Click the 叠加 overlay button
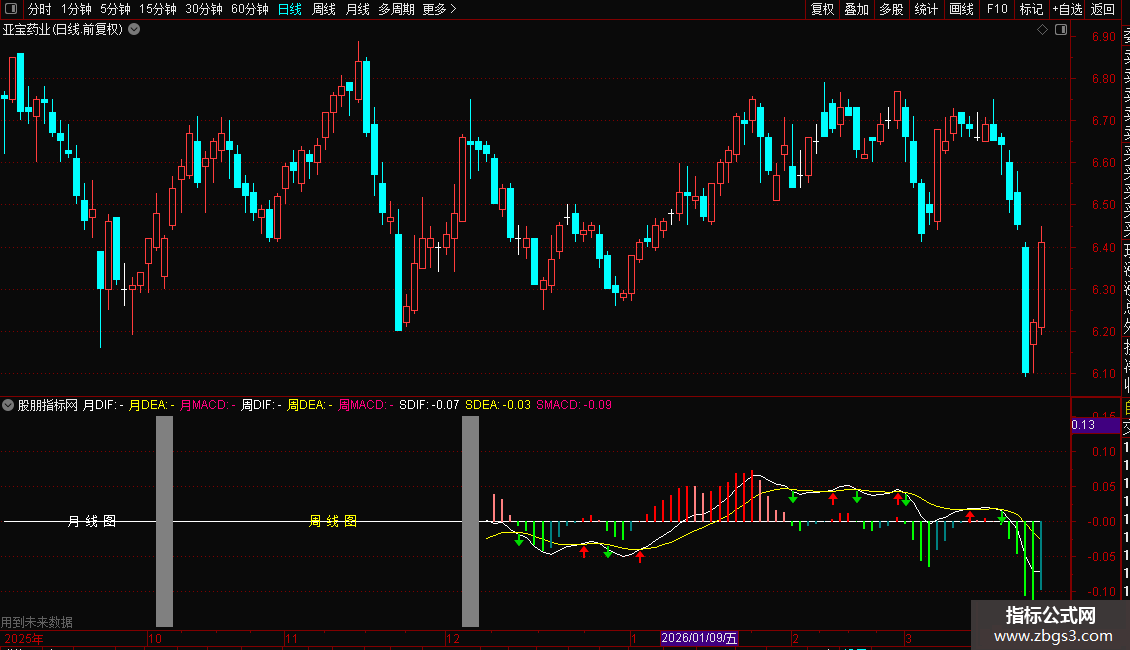This screenshot has width=1130, height=650. [856, 9]
